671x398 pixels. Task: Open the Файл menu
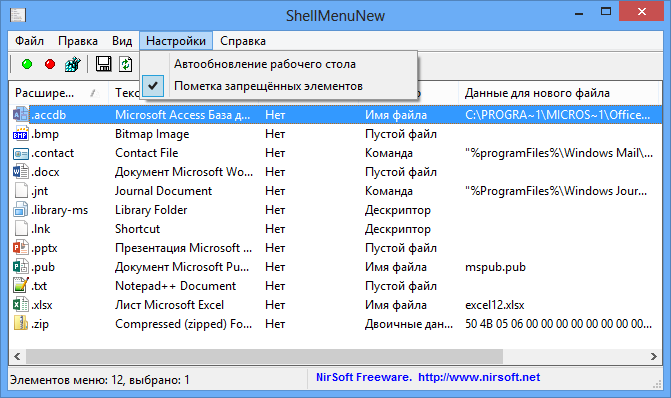point(30,41)
